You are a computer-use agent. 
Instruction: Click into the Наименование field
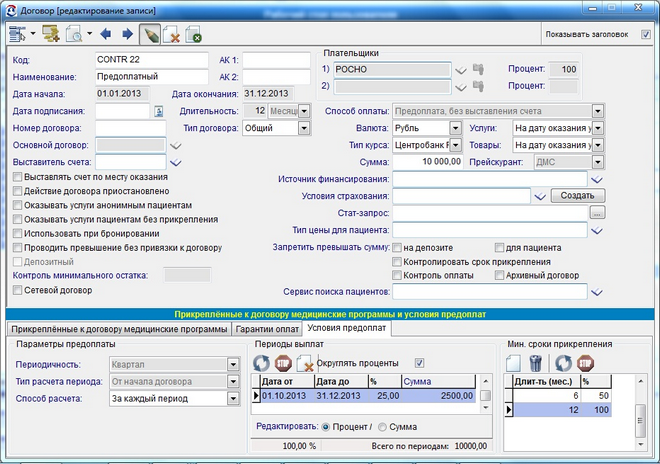tap(152, 77)
